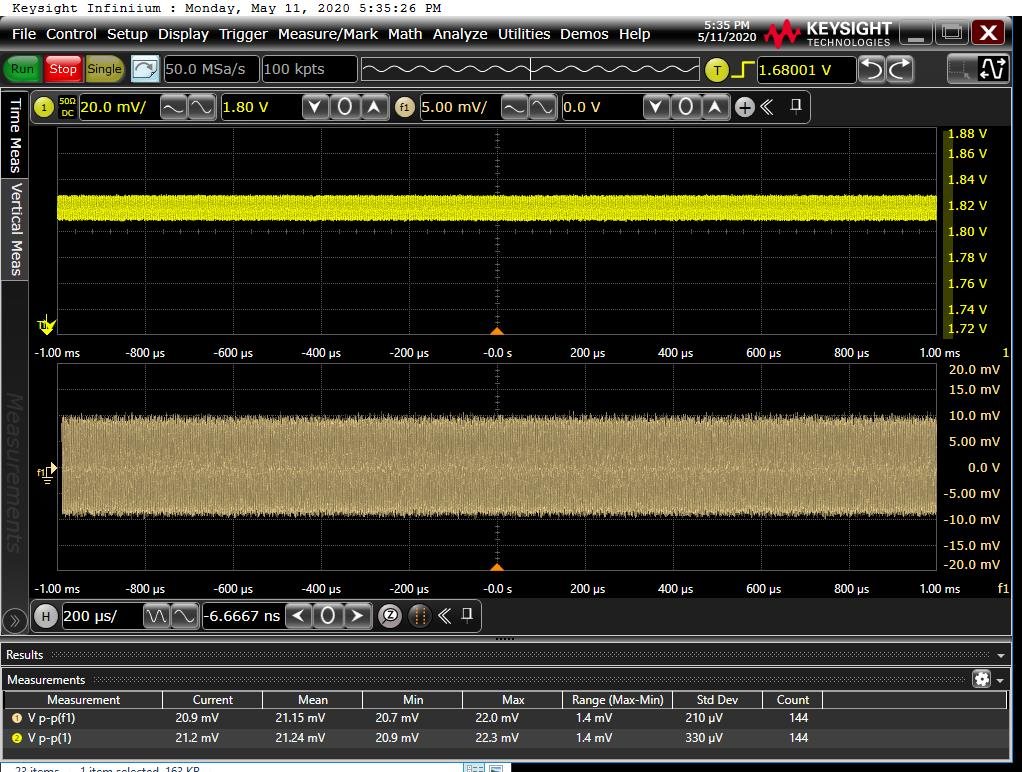Click the horizontal Zoom magnifier icon

(391, 616)
